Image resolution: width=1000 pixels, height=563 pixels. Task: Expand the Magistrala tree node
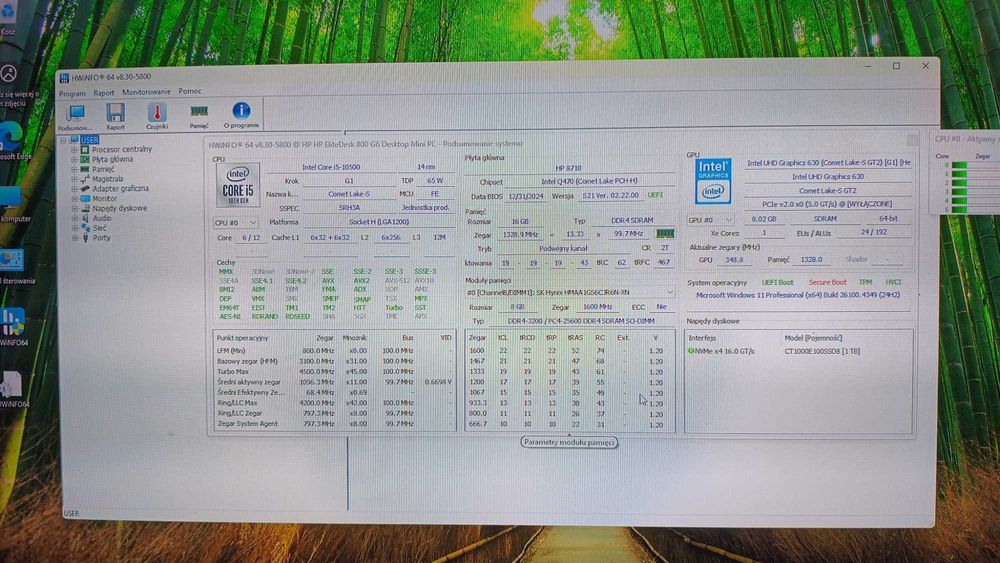click(x=74, y=179)
